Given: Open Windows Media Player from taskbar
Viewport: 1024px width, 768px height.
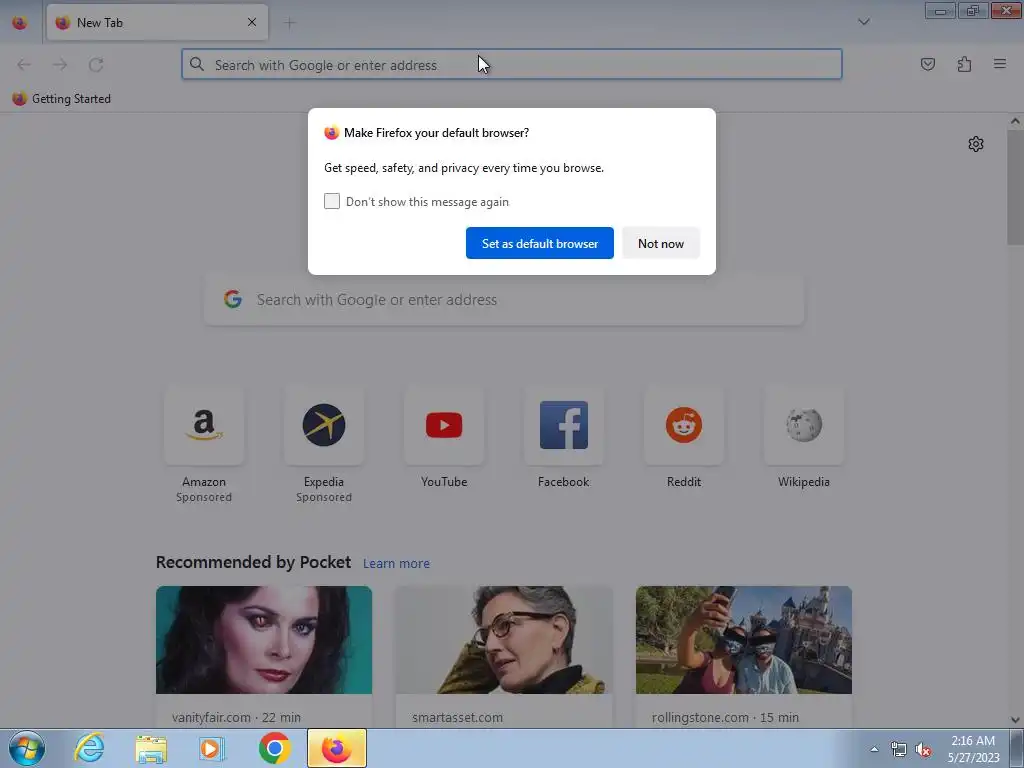Looking at the screenshot, I should click(212, 748).
